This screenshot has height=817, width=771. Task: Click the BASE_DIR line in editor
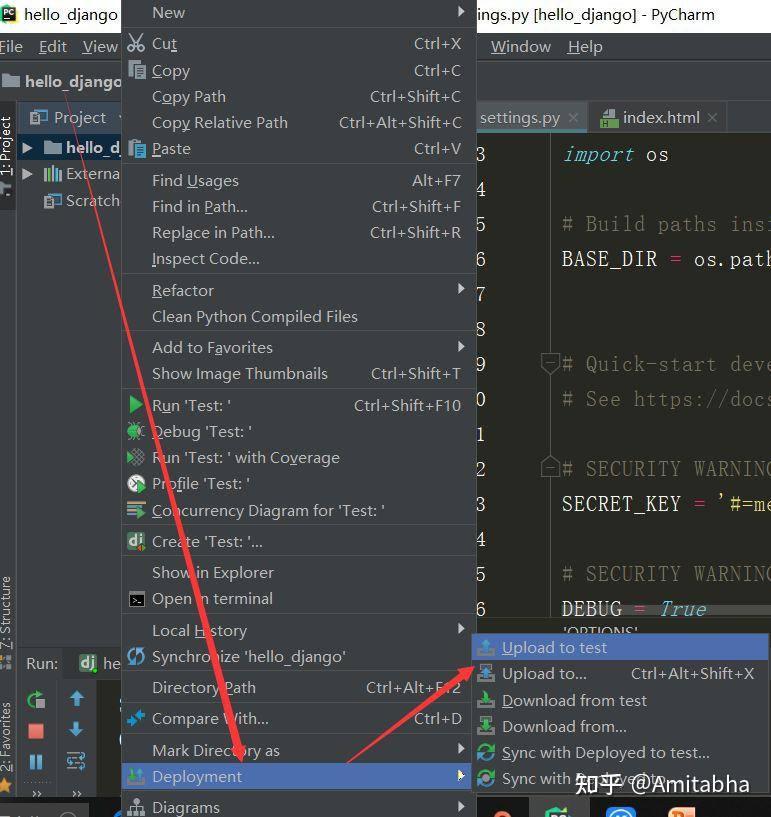(x=666, y=259)
